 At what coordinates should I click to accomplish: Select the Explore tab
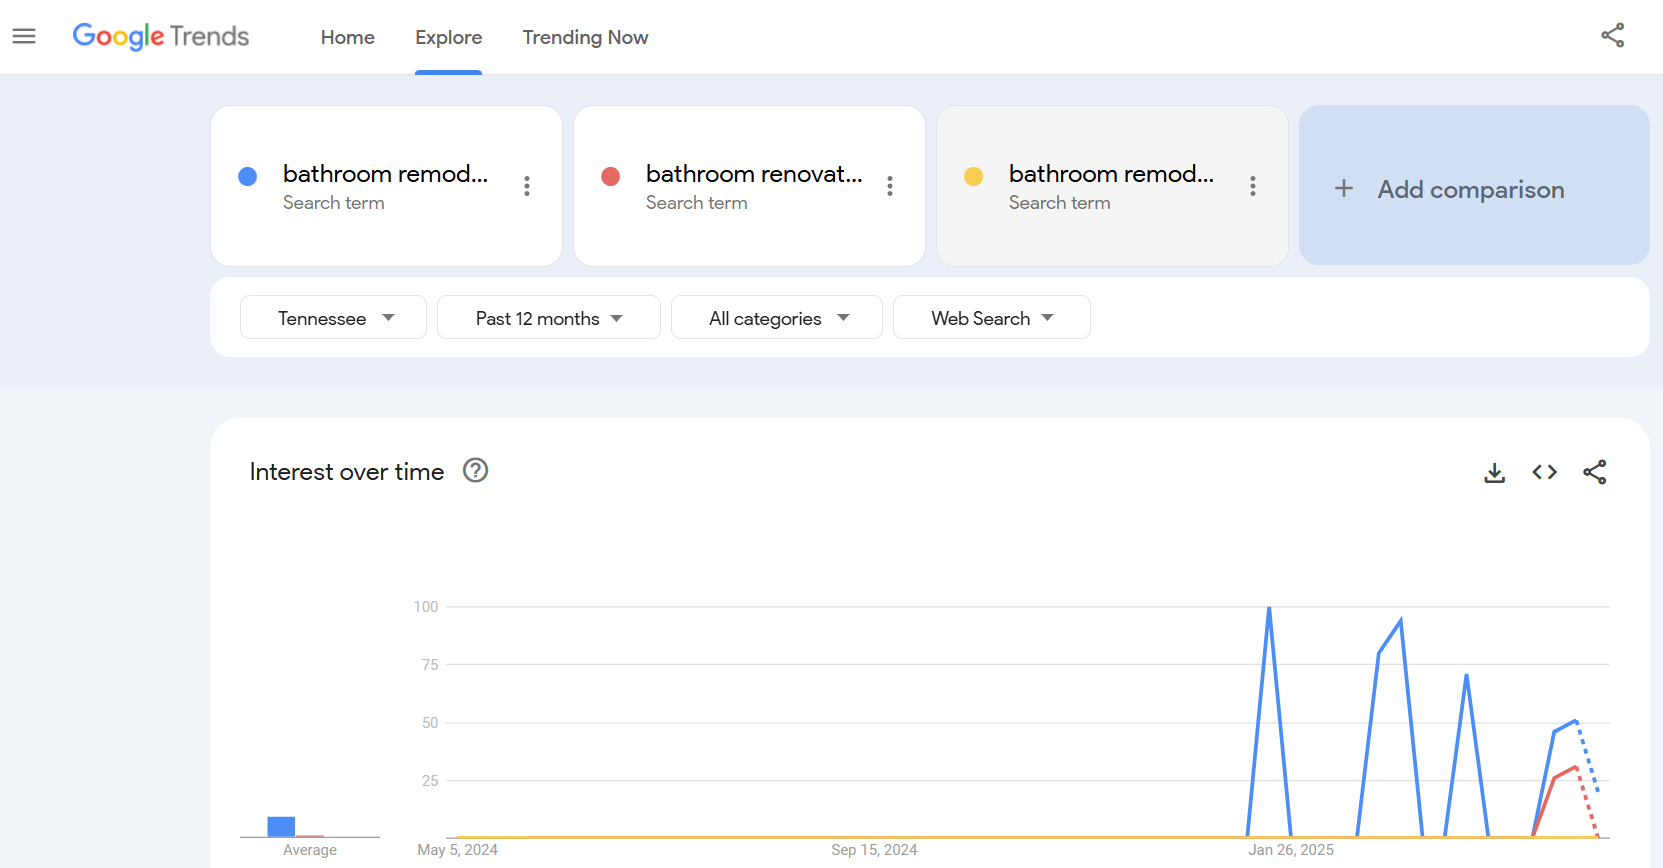[448, 38]
